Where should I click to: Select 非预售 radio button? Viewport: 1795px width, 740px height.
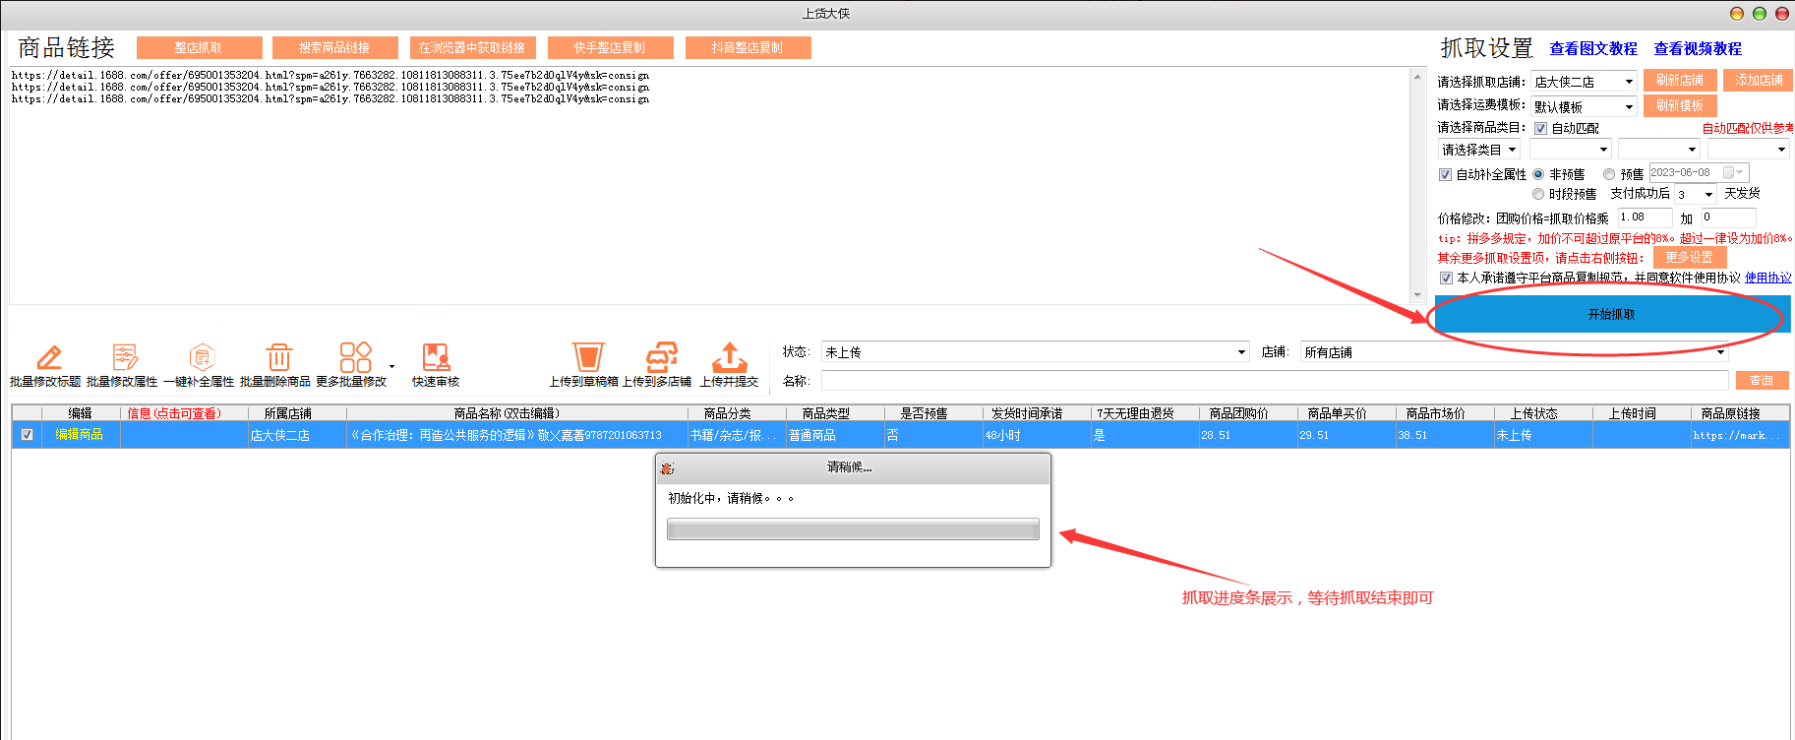click(x=1539, y=174)
